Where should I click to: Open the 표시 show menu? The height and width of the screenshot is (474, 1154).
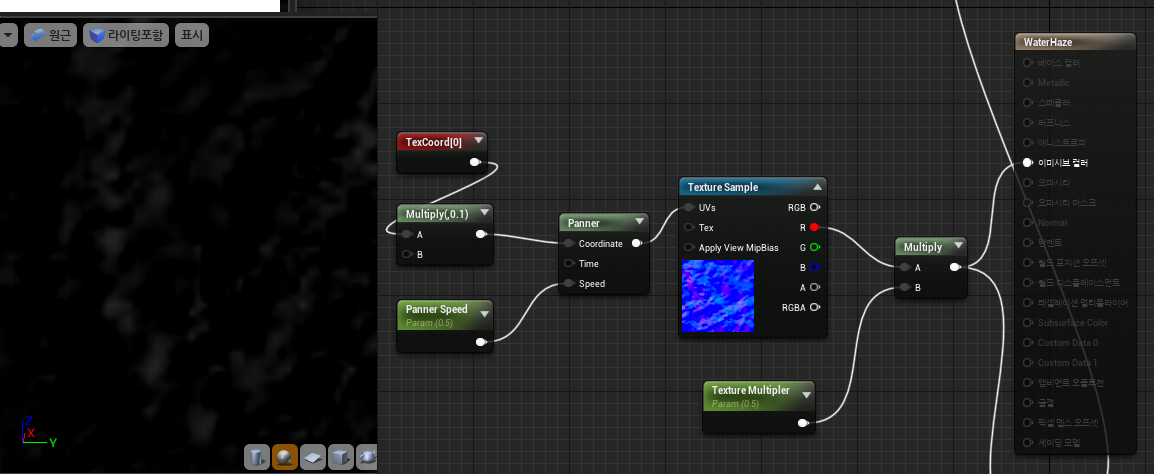click(191, 35)
